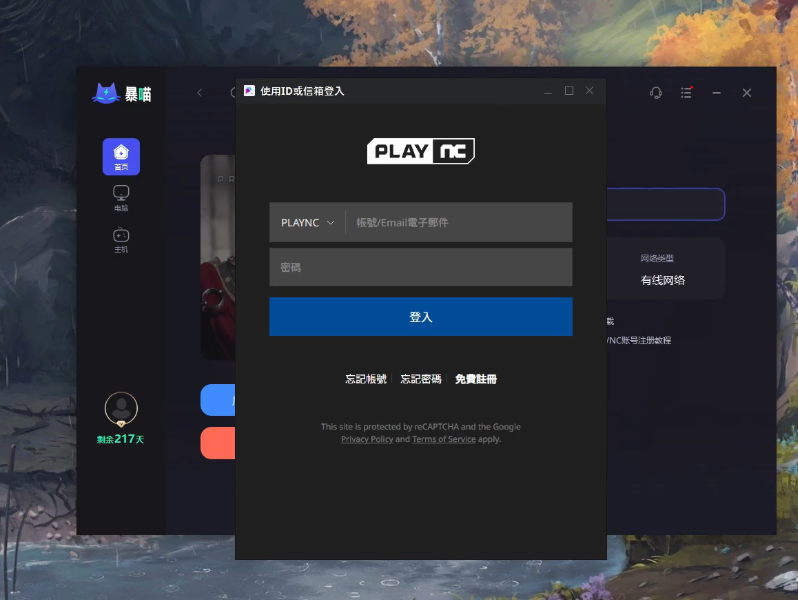Click the outlined search box in 暴喵
Image resolution: width=798 pixels, height=600 pixels.
(666, 204)
